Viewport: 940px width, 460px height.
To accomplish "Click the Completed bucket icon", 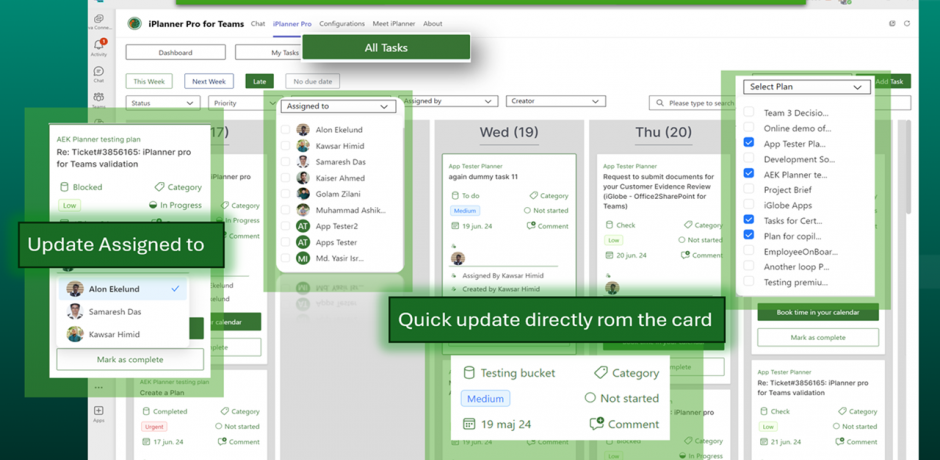I will [146, 411].
